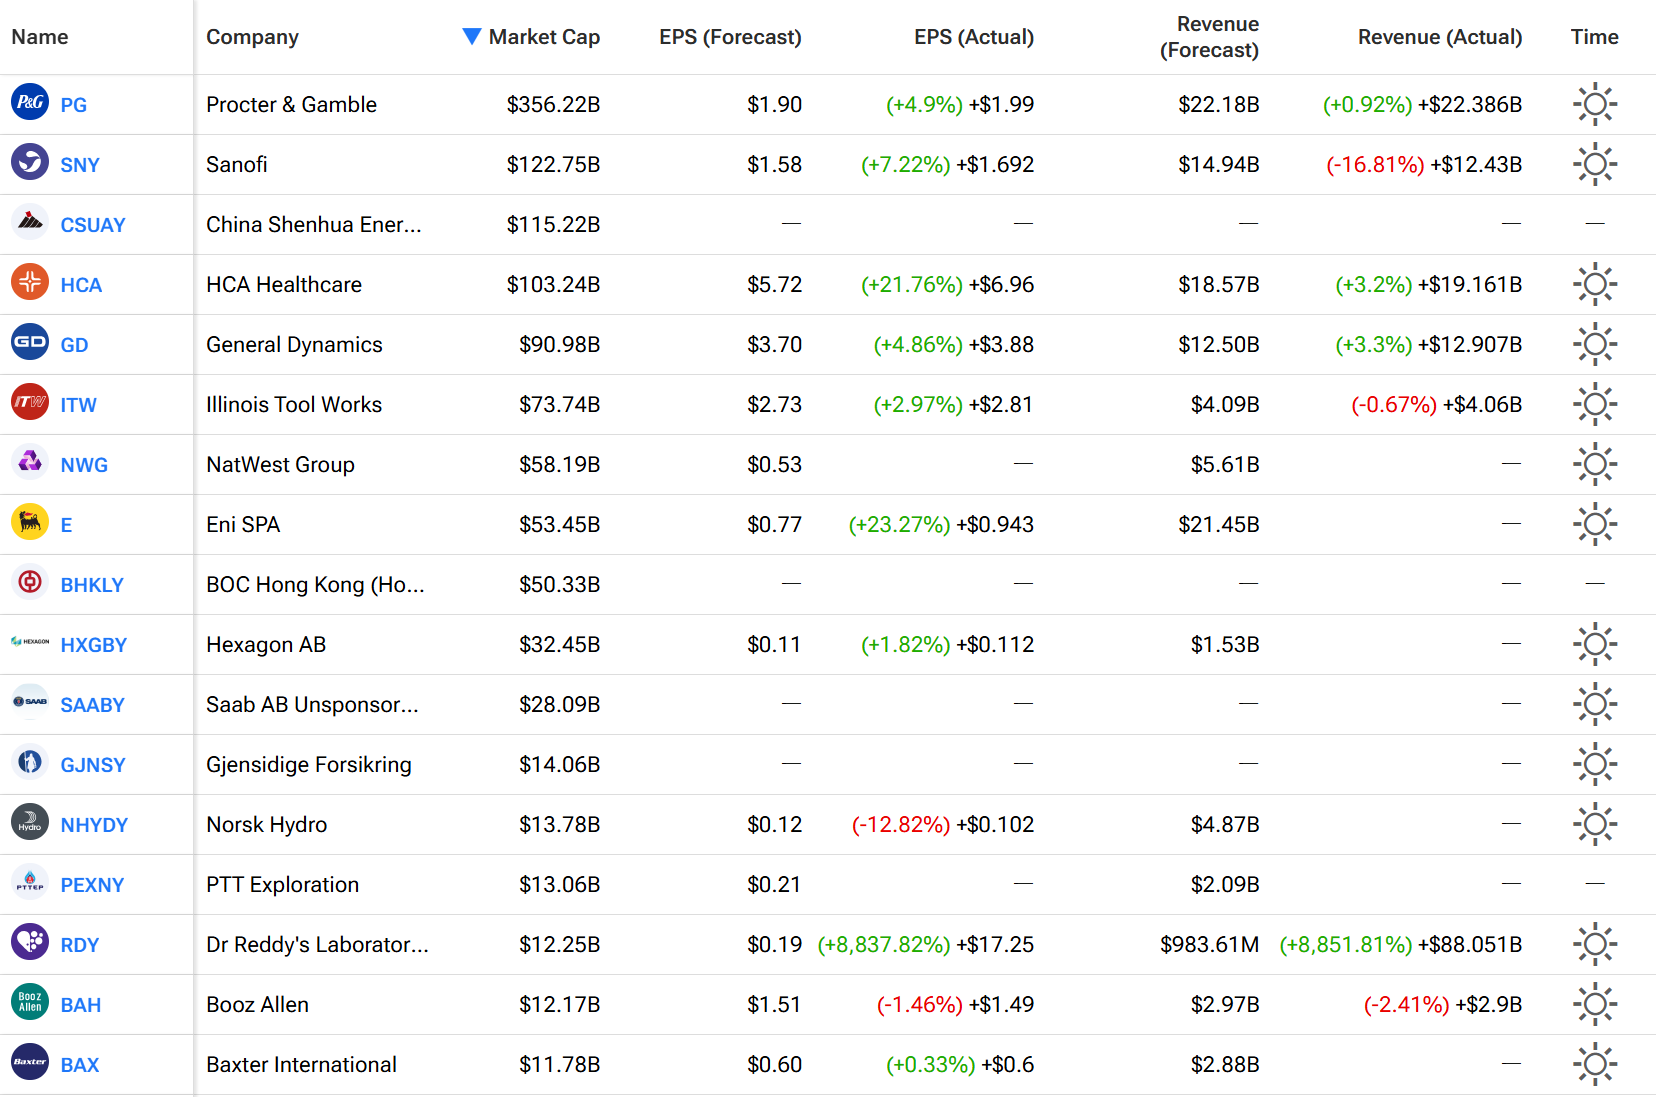Open the RDY ticker link
Viewport: 1656px width, 1097px height.
(x=80, y=945)
